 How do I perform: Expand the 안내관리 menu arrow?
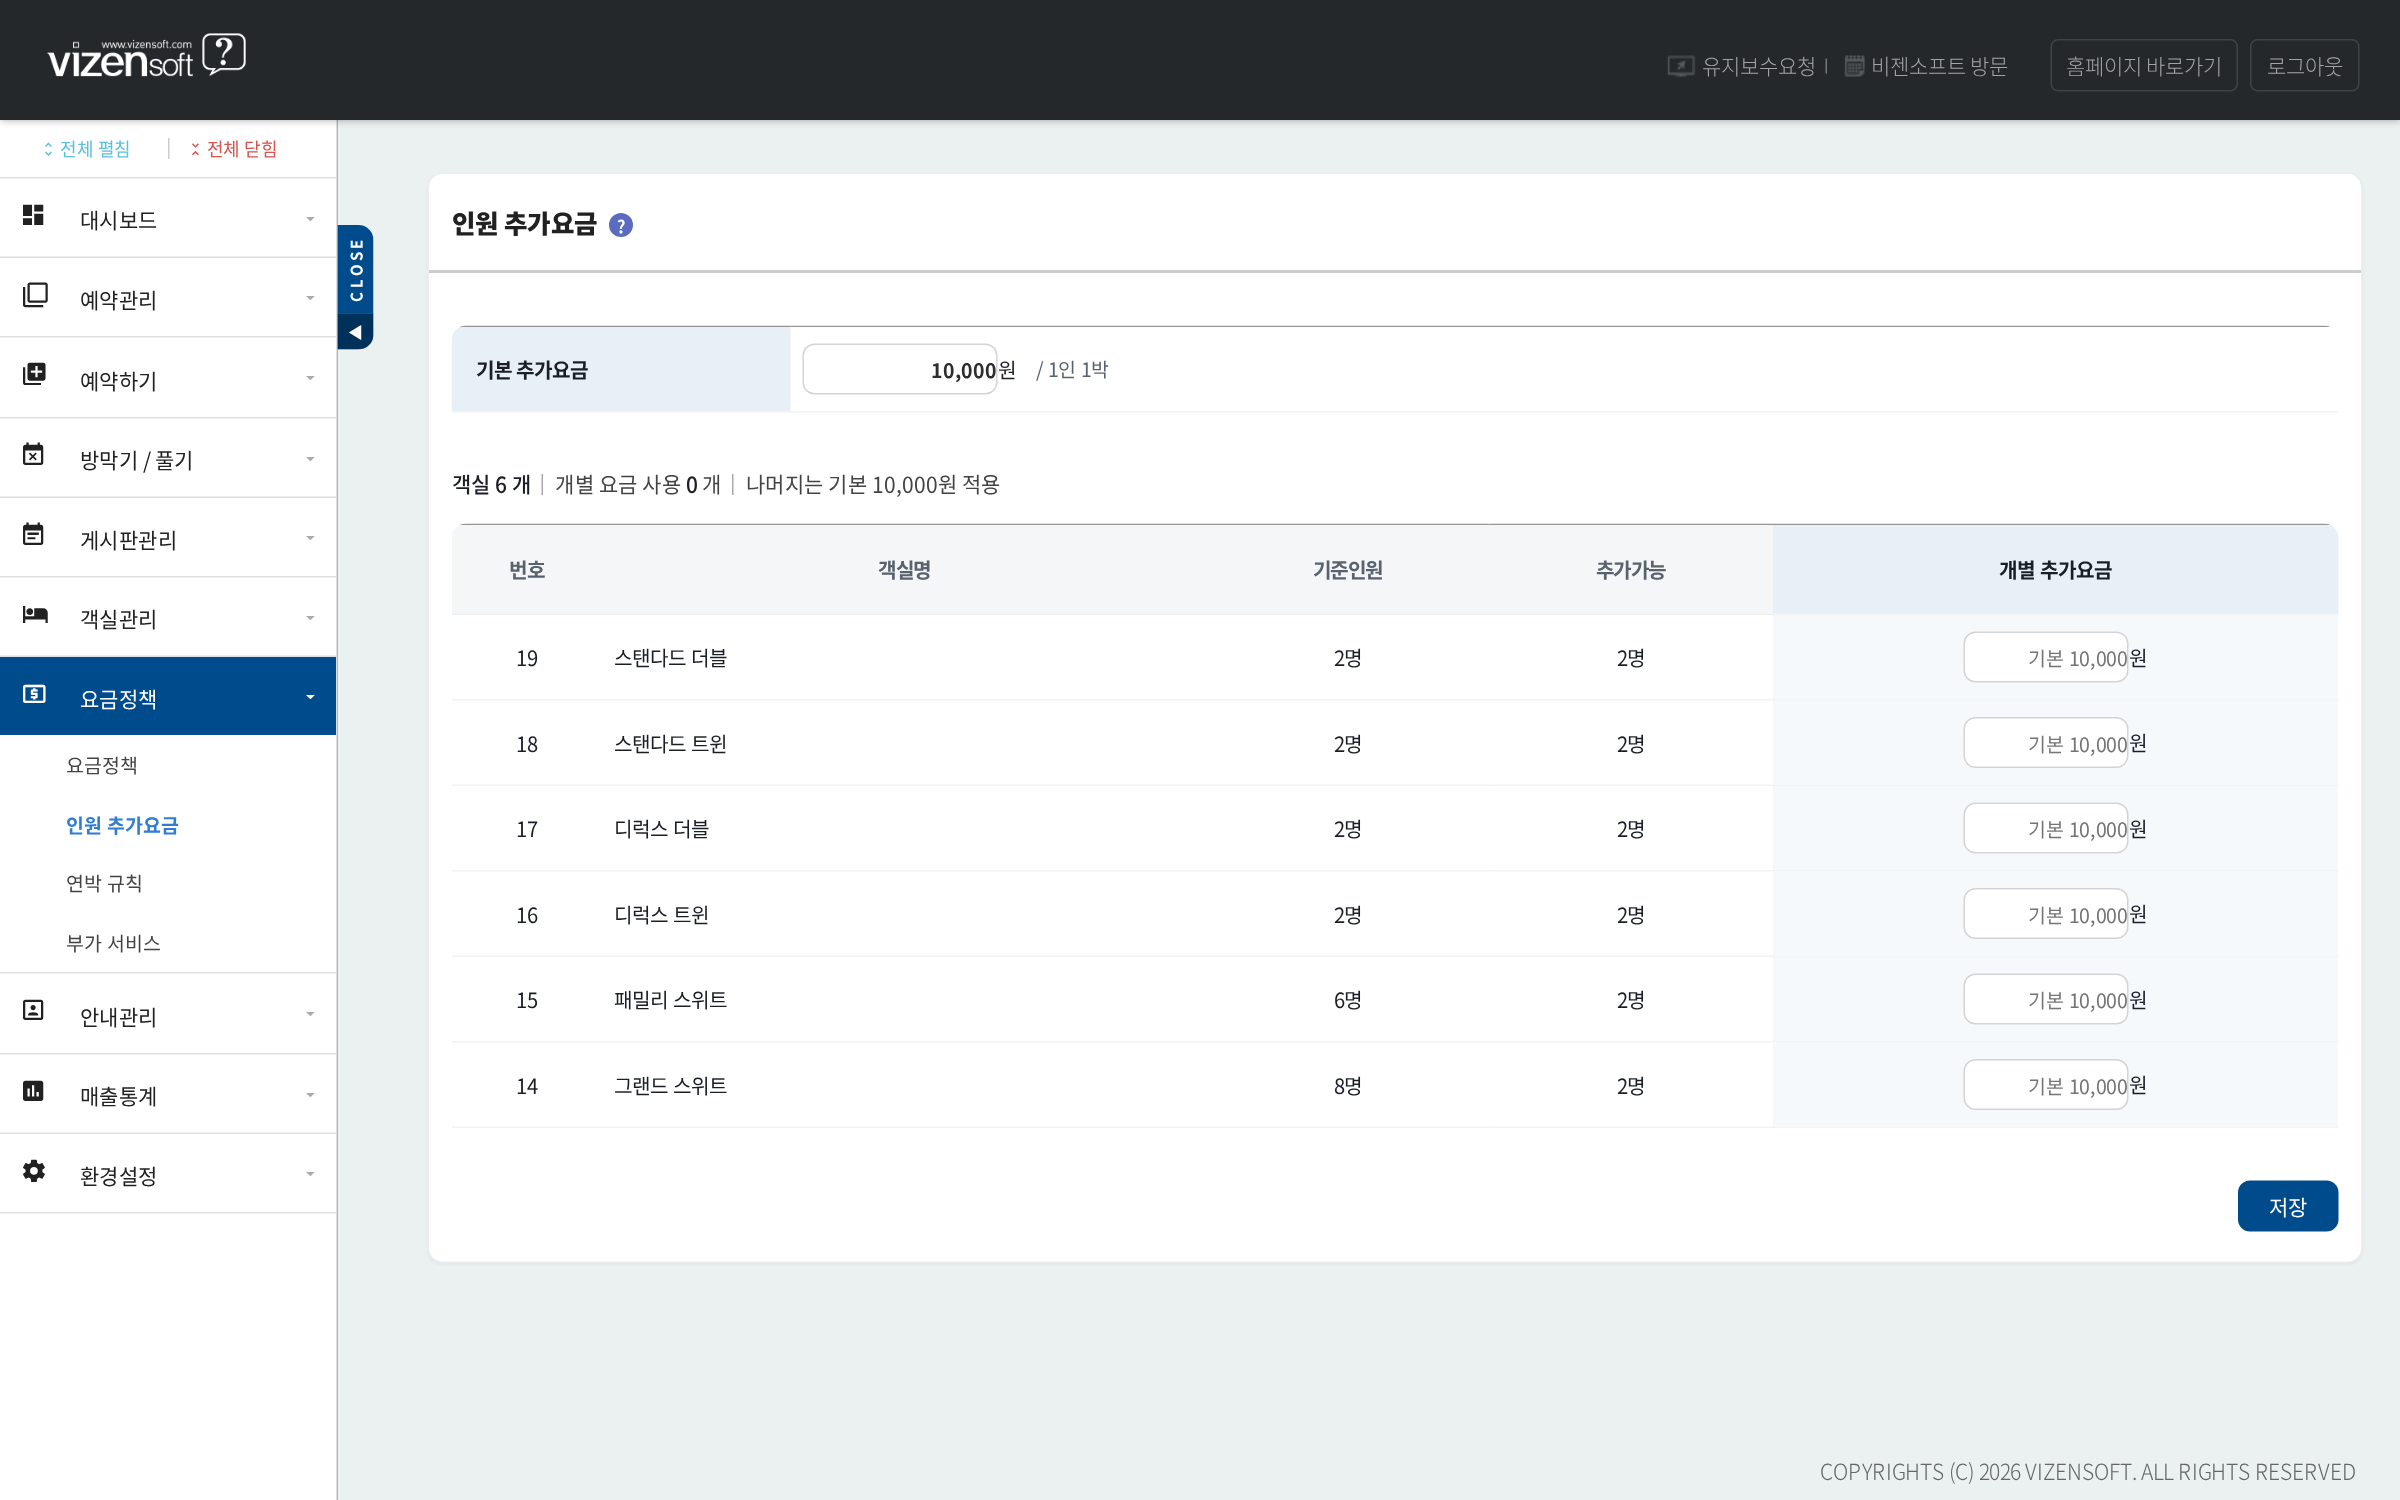coord(310,1014)
